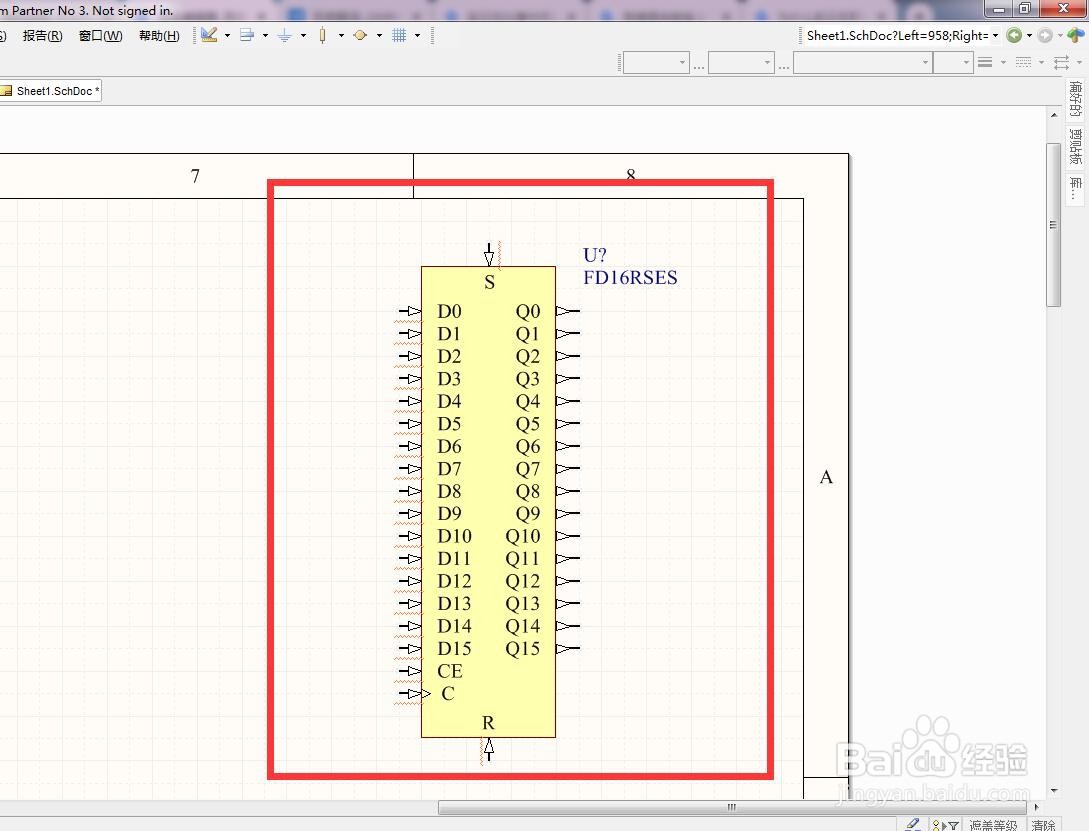Viewport: 1089px width, 831px height.
Task: Expand the address bar history dropdown
Action: pyautogui.click(x=995, y=35)
